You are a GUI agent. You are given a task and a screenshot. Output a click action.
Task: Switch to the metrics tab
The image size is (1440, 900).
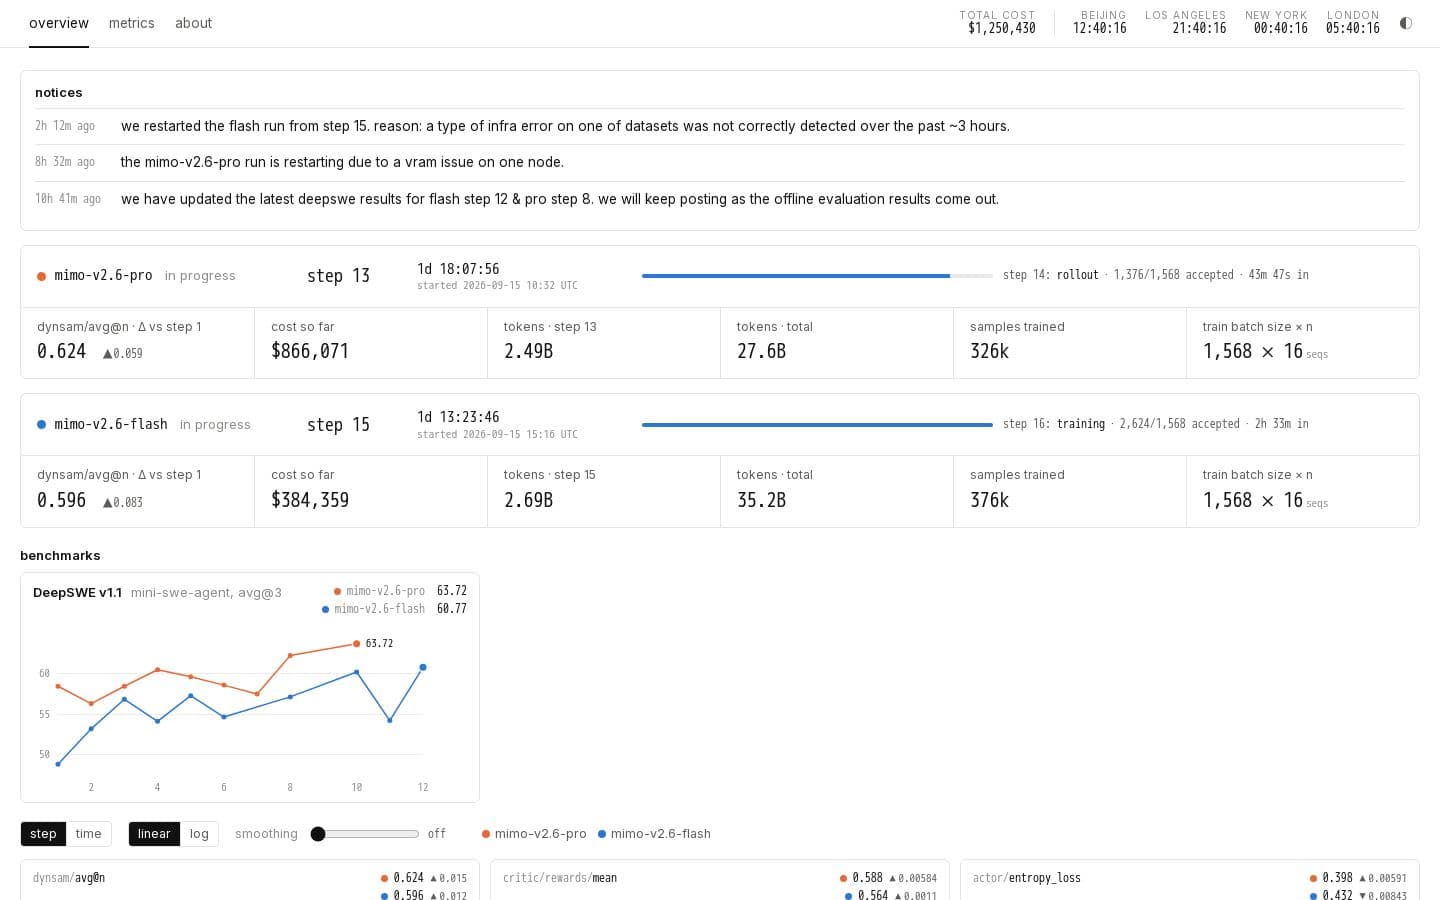click(132, 23)
